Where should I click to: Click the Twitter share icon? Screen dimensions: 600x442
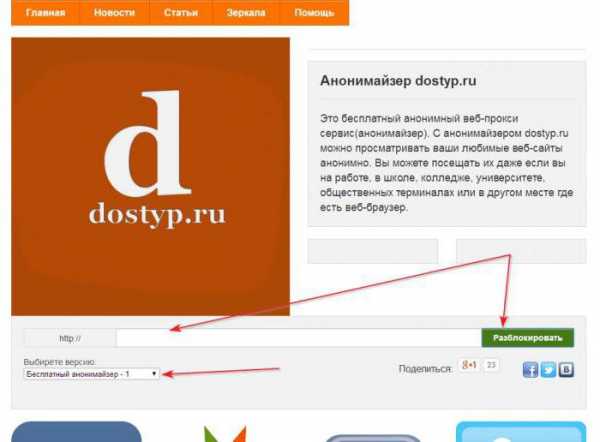tap(548, 370)
